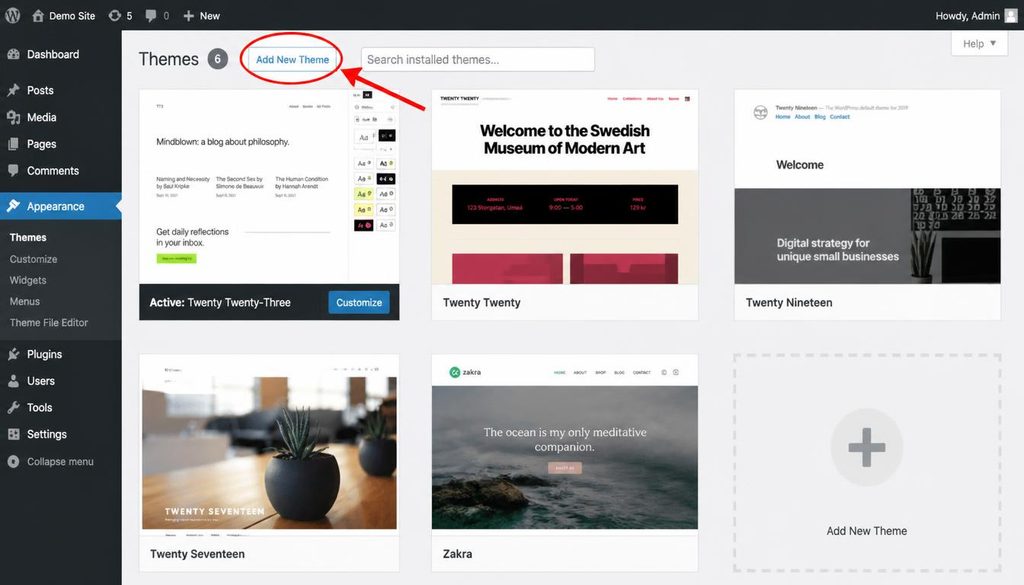Open the WordPress logo menu

pos(12,16)
